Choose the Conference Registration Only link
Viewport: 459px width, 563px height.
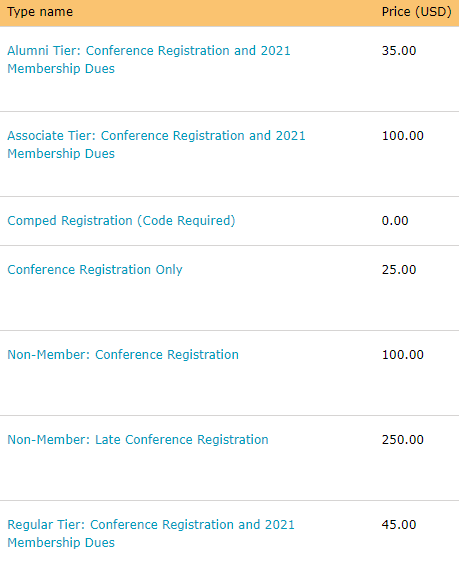(x=95, y=270)
